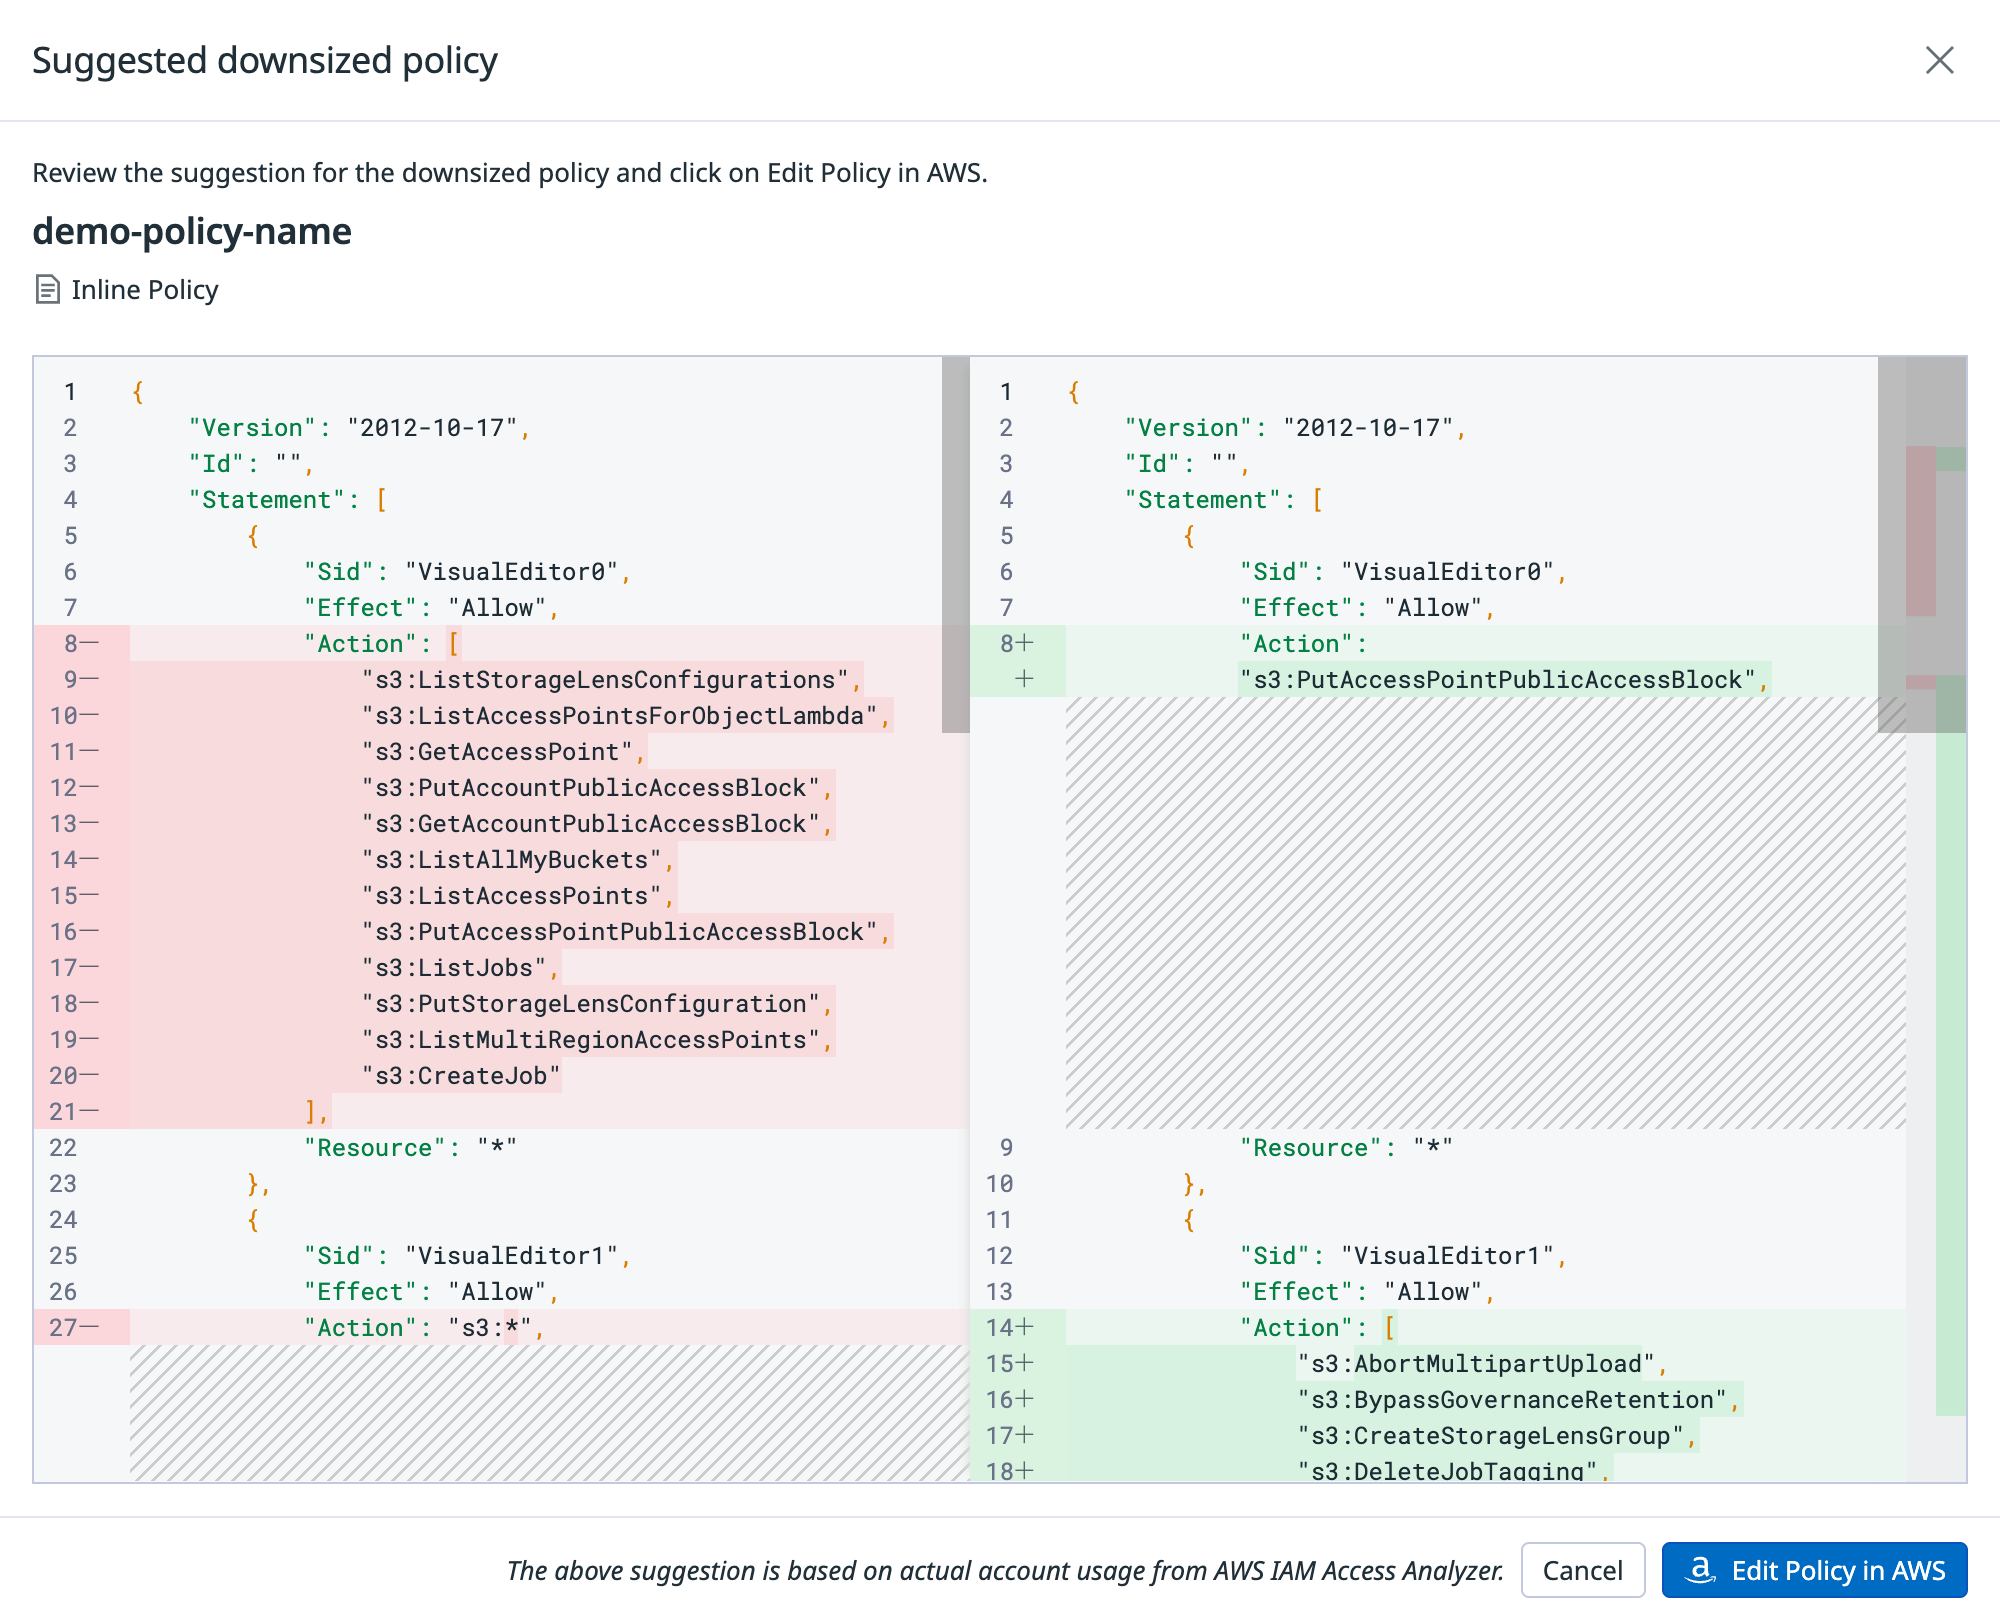This screenshot has height=1622, width=2000.
Task: Click added line 8 plus marker
Action: [1025, 643]
